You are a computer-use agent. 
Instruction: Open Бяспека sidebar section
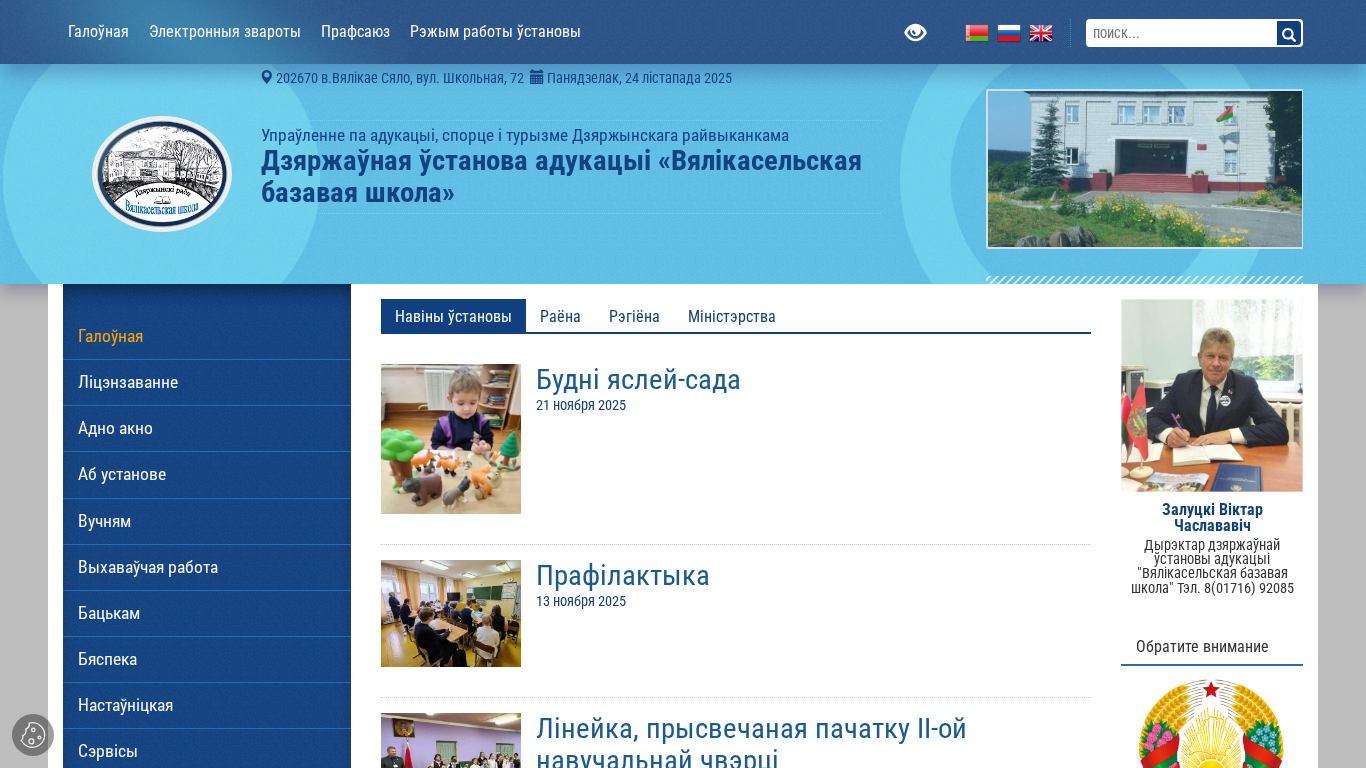pyautogui.click(x=207, y=659)
